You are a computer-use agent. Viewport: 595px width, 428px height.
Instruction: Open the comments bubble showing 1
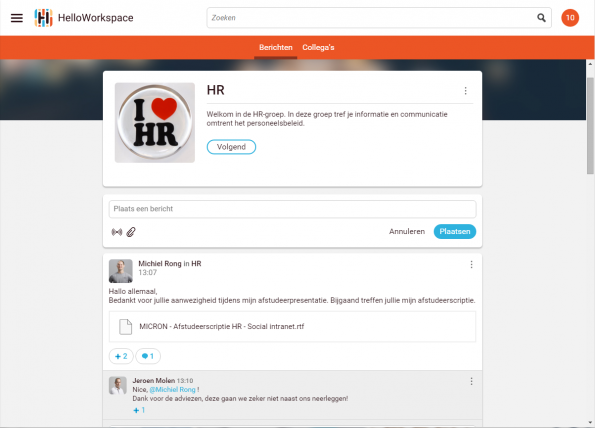point(148,356)
